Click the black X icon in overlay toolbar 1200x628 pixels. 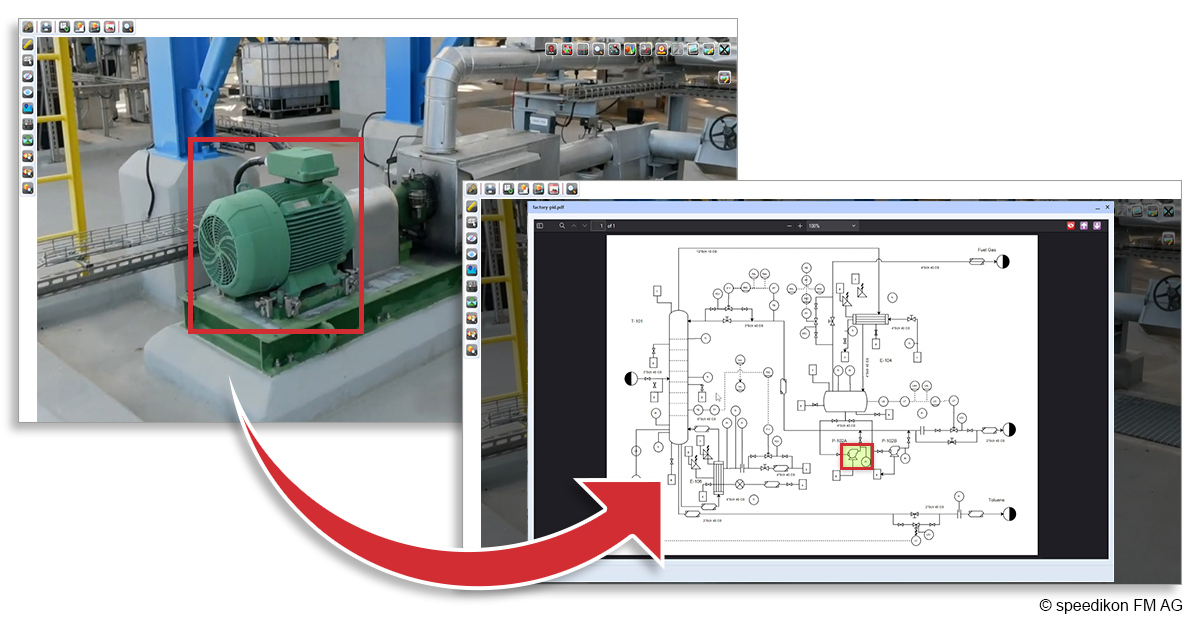725,49
